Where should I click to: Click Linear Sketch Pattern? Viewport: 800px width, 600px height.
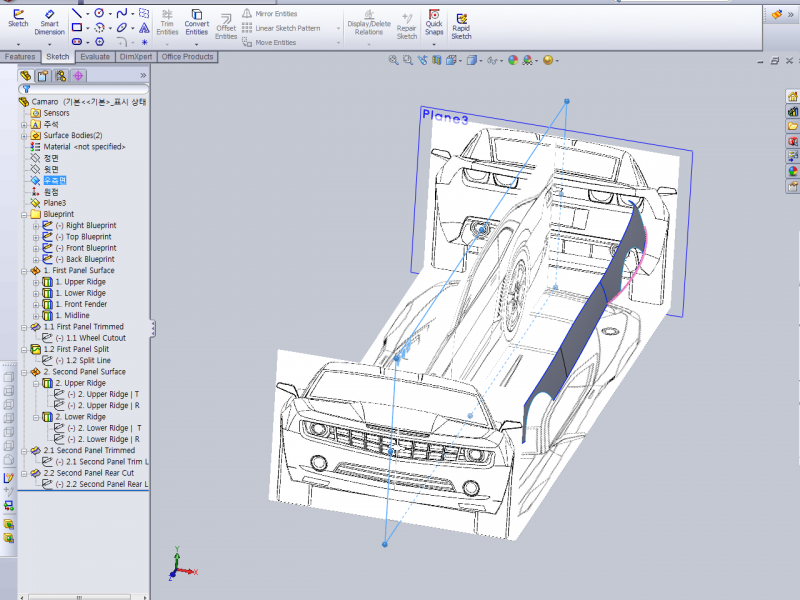pyautogui.click(x=287, y=28)
